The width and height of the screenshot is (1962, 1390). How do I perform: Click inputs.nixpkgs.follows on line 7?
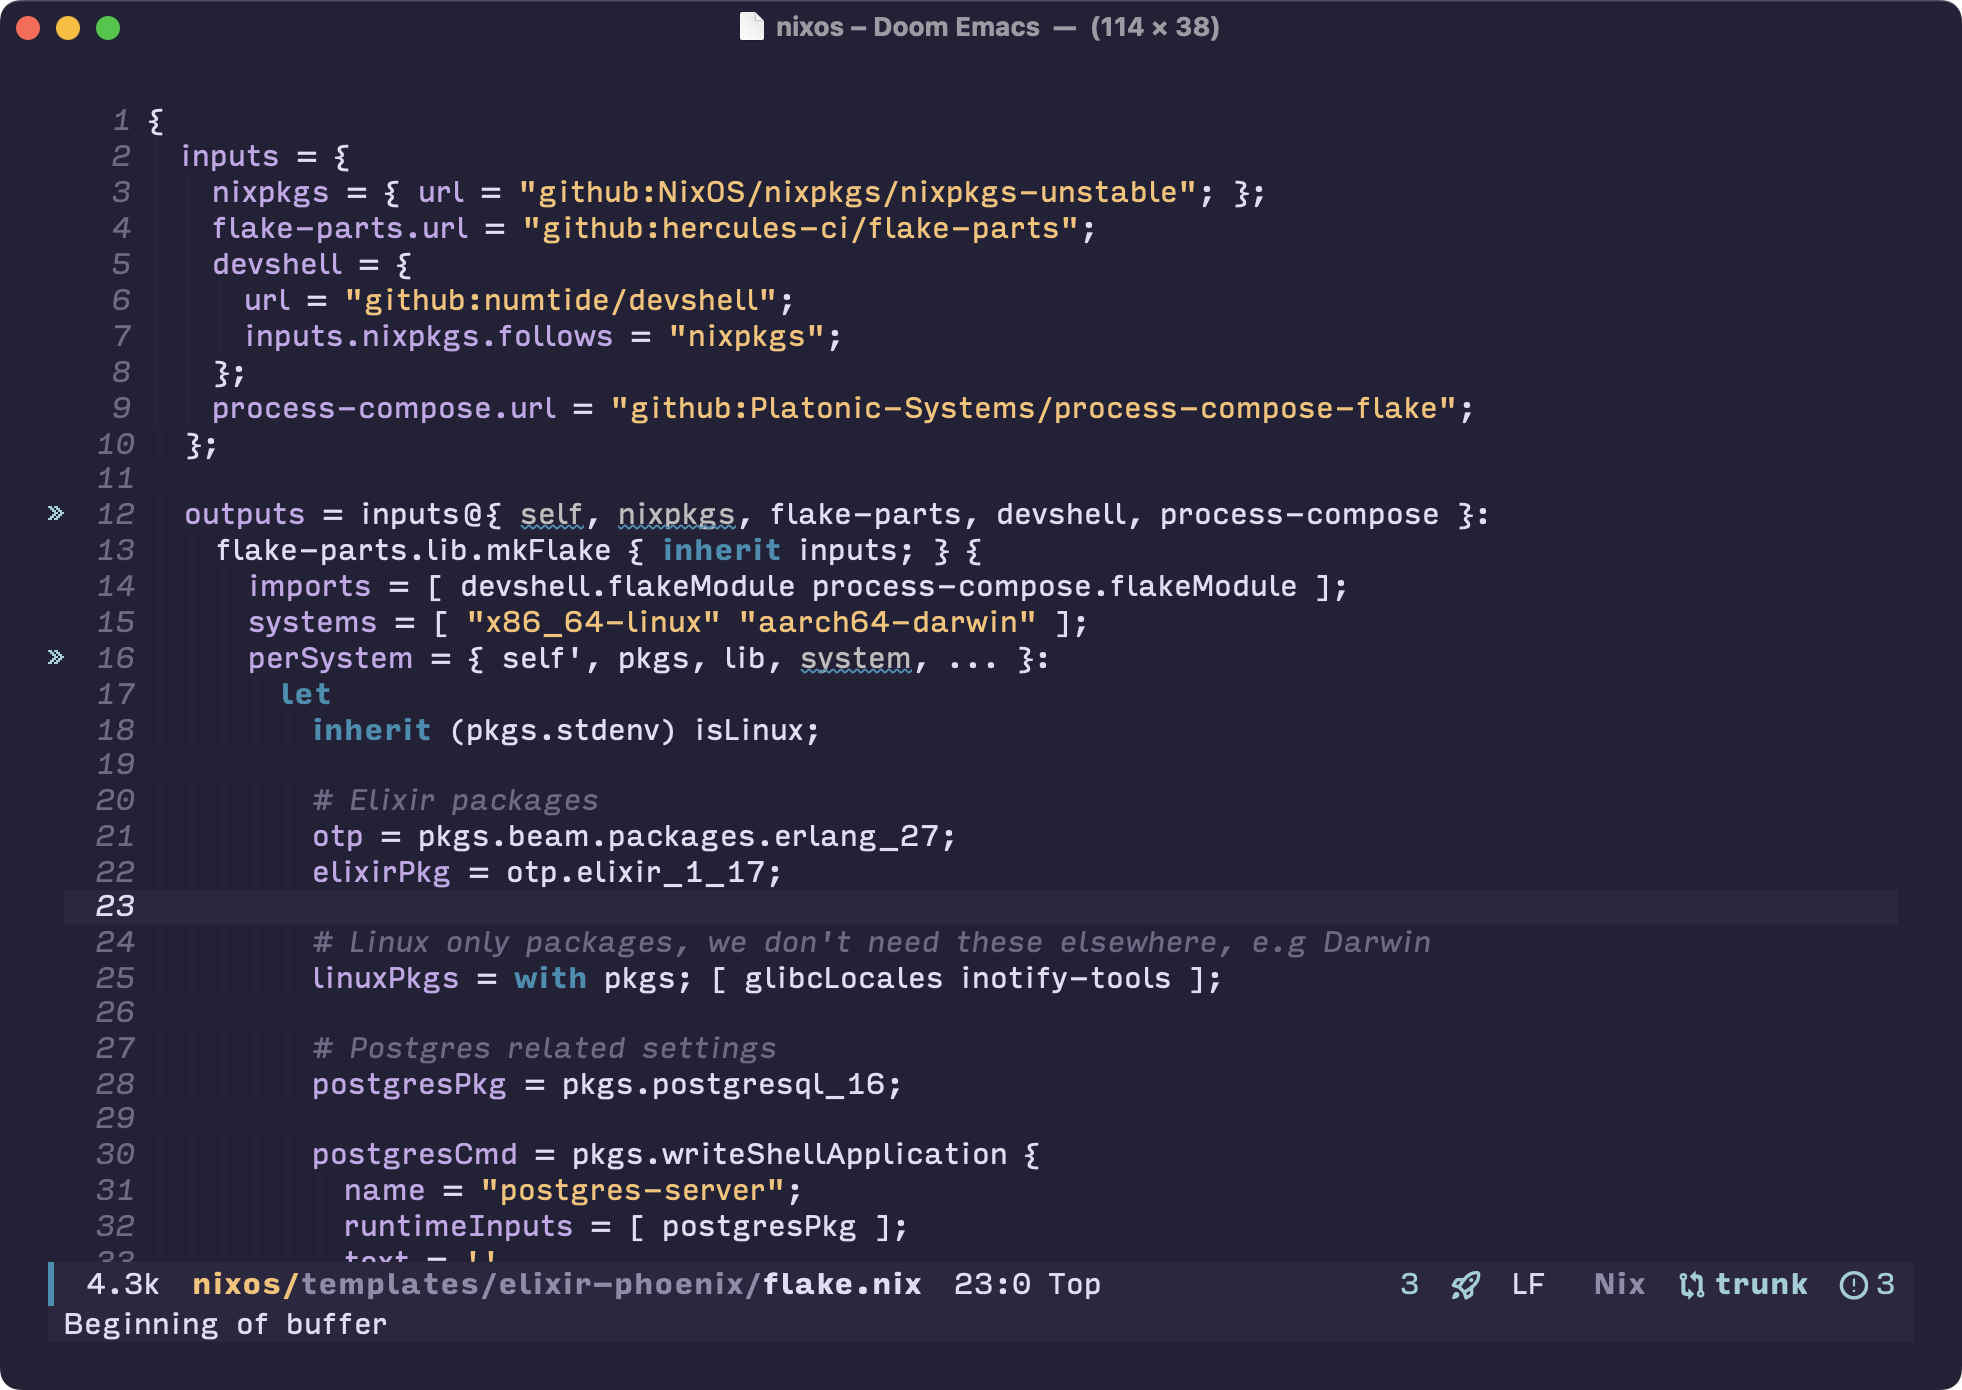(428, 337)
